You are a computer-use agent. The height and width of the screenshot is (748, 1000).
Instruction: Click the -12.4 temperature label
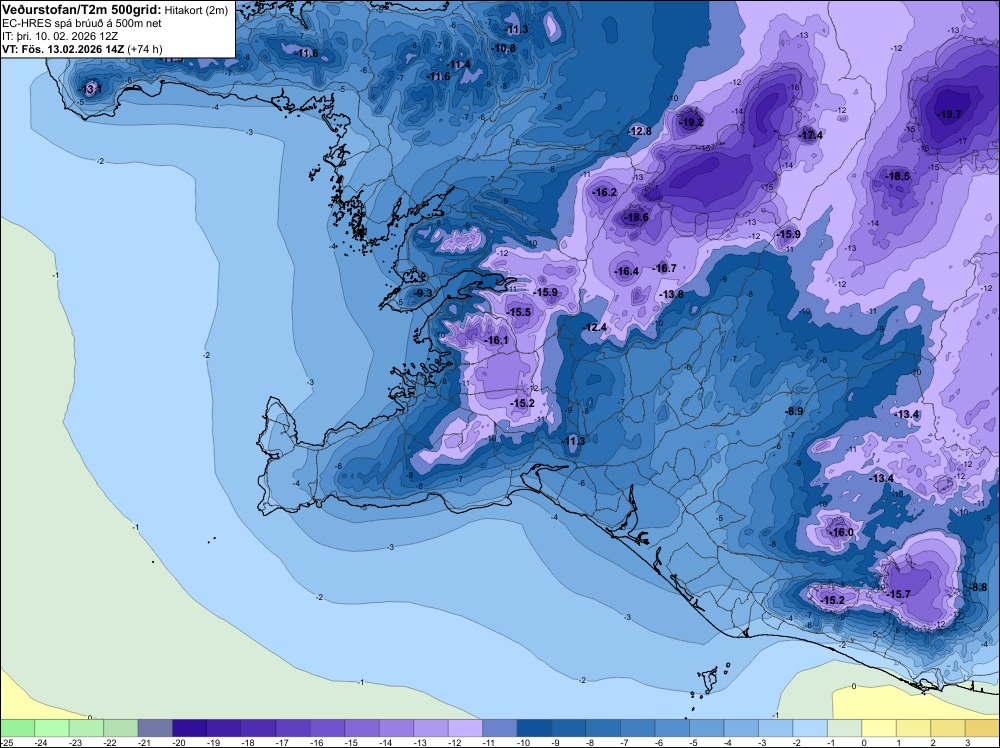595,328
